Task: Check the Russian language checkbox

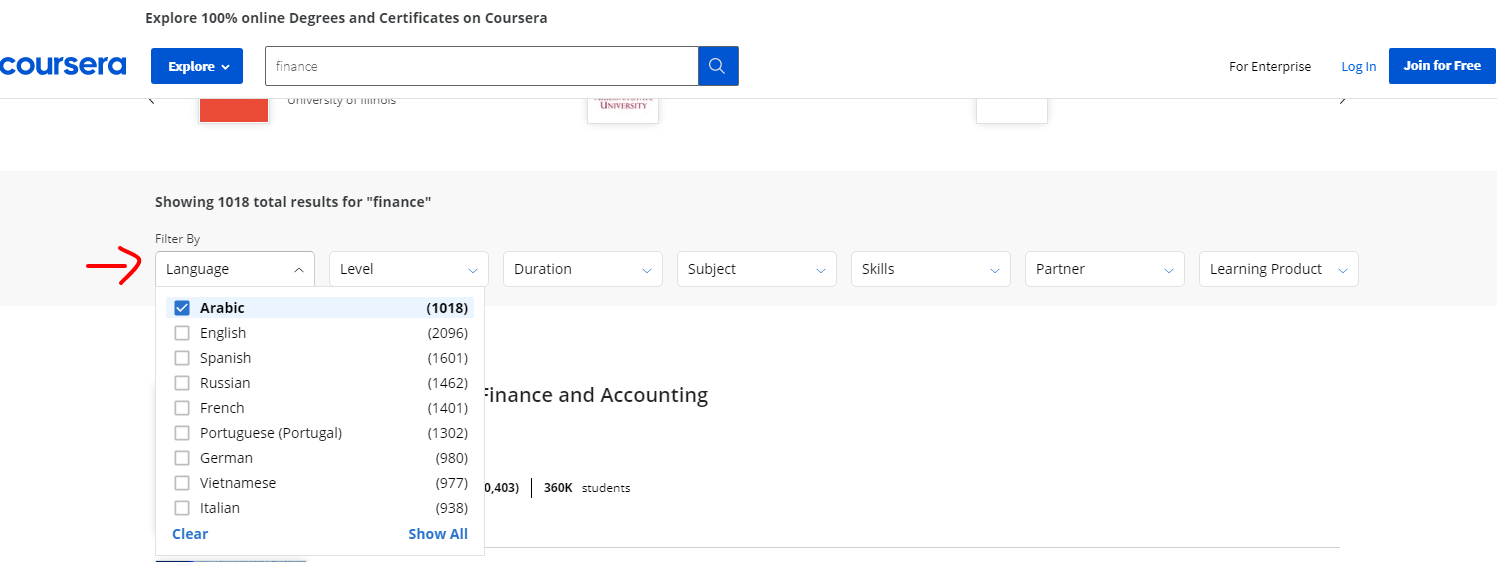Action: tap(182, 383)
